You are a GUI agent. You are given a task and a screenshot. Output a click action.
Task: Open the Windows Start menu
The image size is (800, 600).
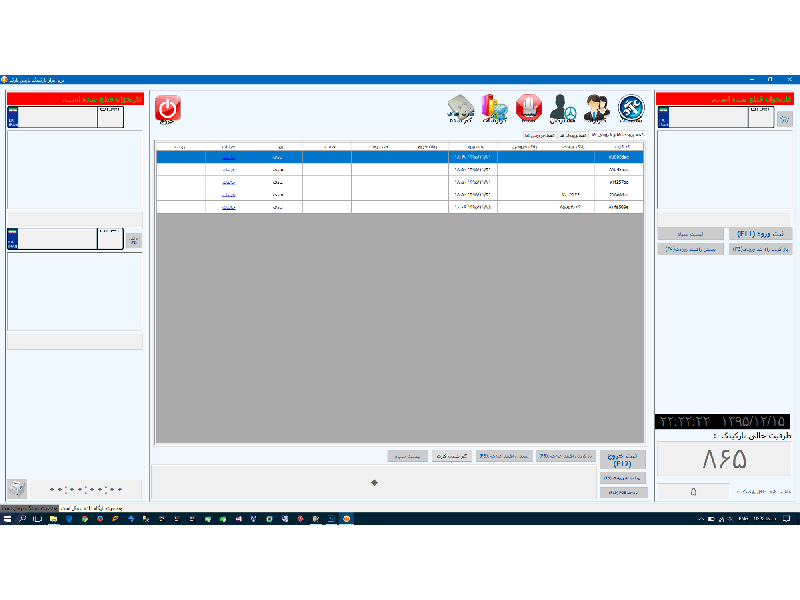(7, 519)
